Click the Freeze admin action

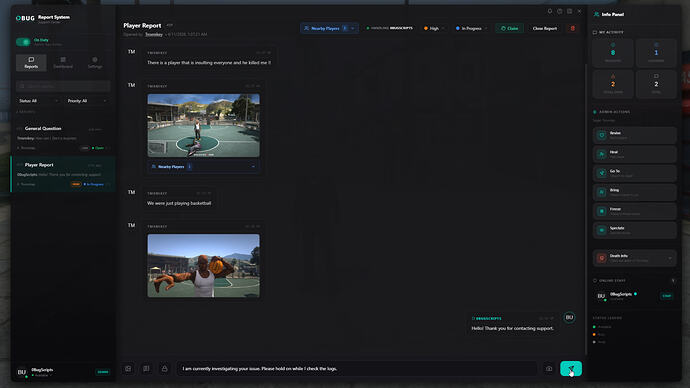tap(635, 211)
